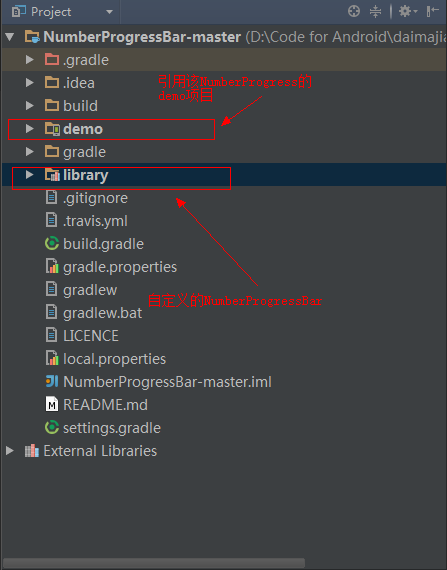Click the README.md markdown file icon

52,404
